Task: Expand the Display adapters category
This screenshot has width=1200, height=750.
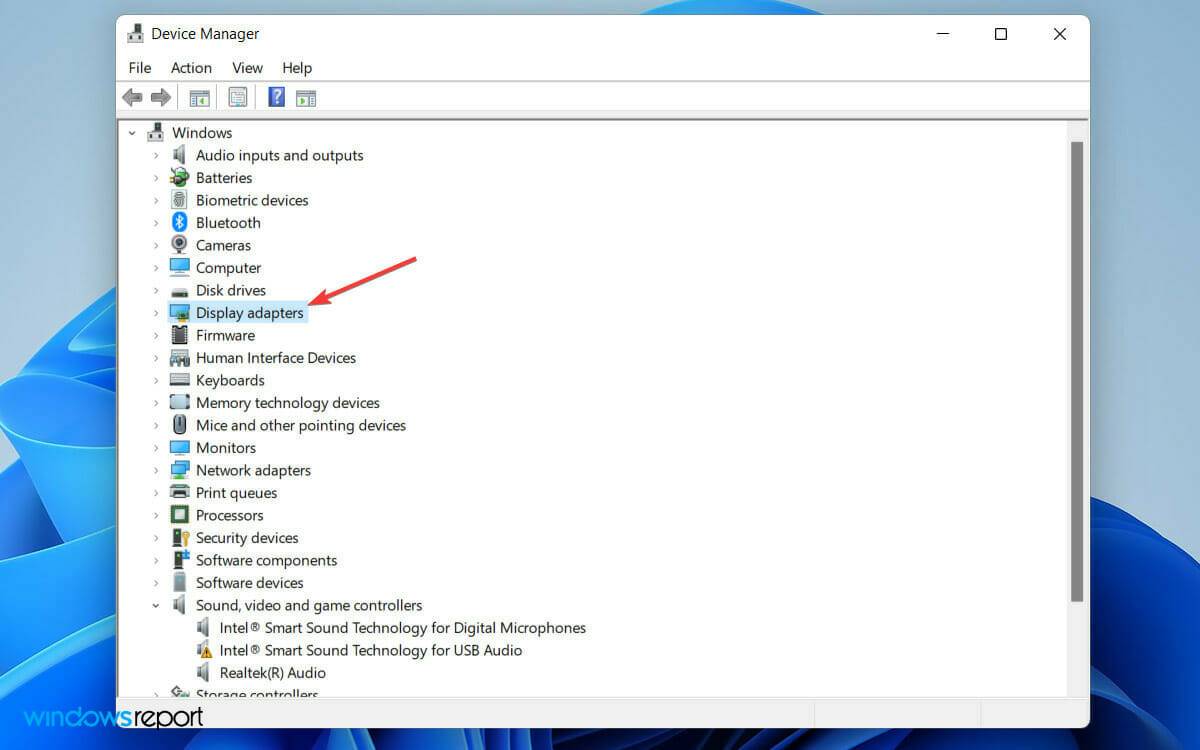Action: point(156,313)
